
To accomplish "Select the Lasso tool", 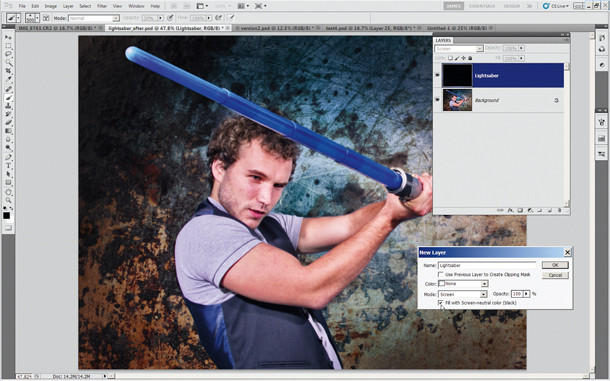I will pos(8,54).
